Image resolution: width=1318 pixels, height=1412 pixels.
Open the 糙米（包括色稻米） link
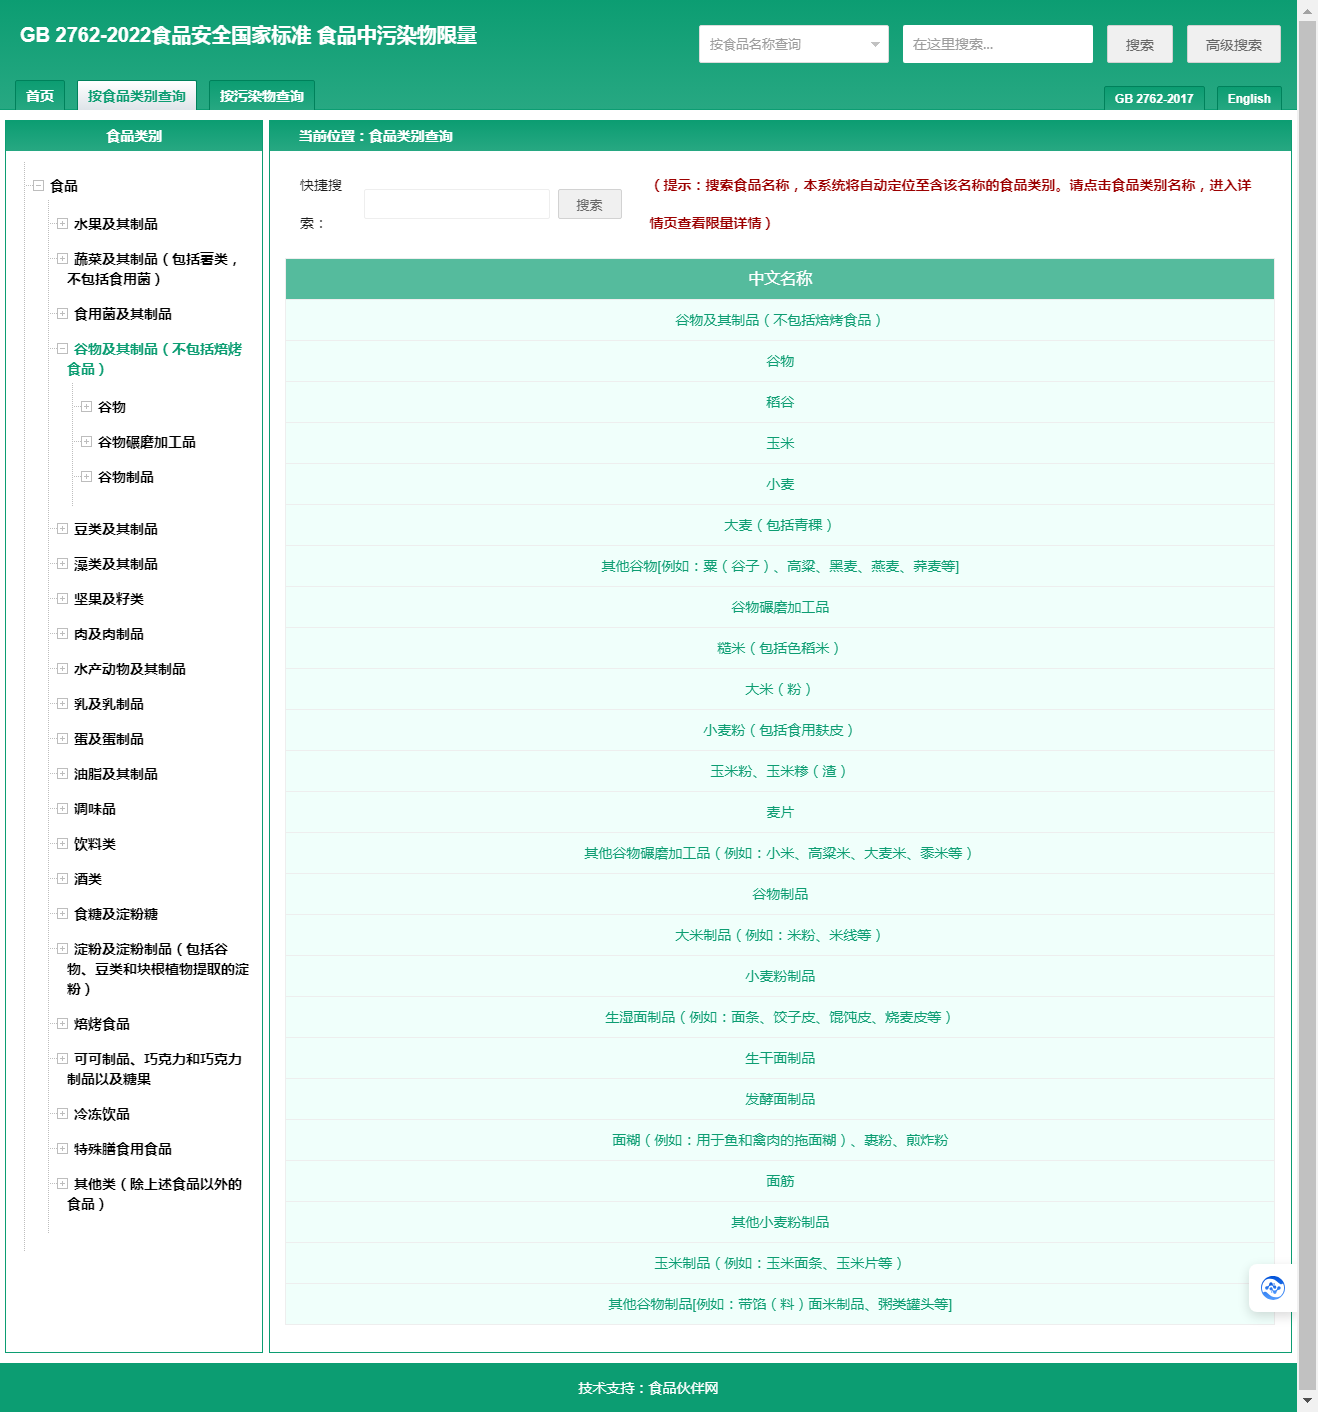pos(779,648)
